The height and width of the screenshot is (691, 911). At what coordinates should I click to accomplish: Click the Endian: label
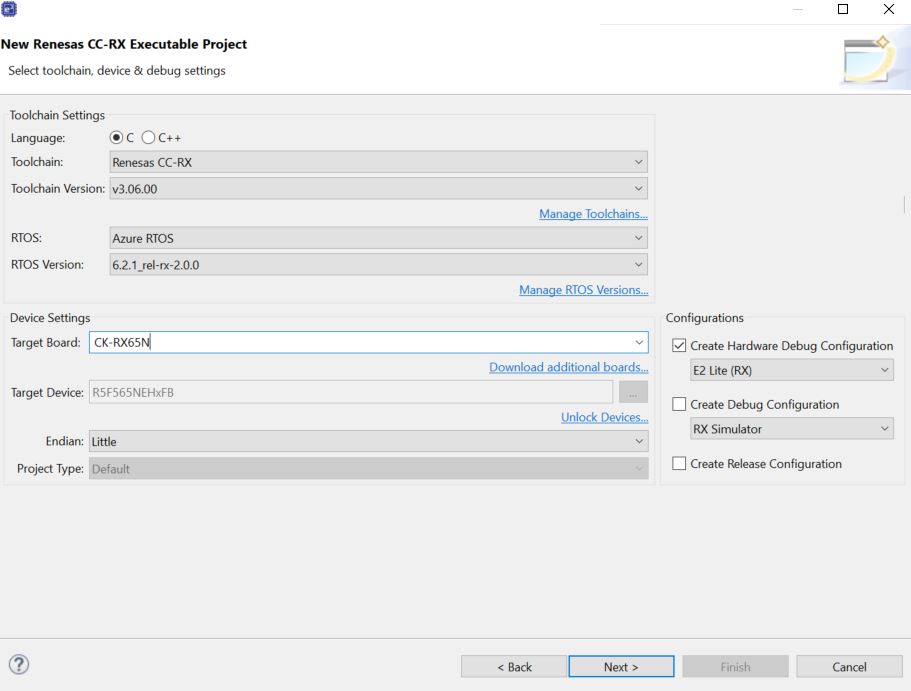(64, 441)
